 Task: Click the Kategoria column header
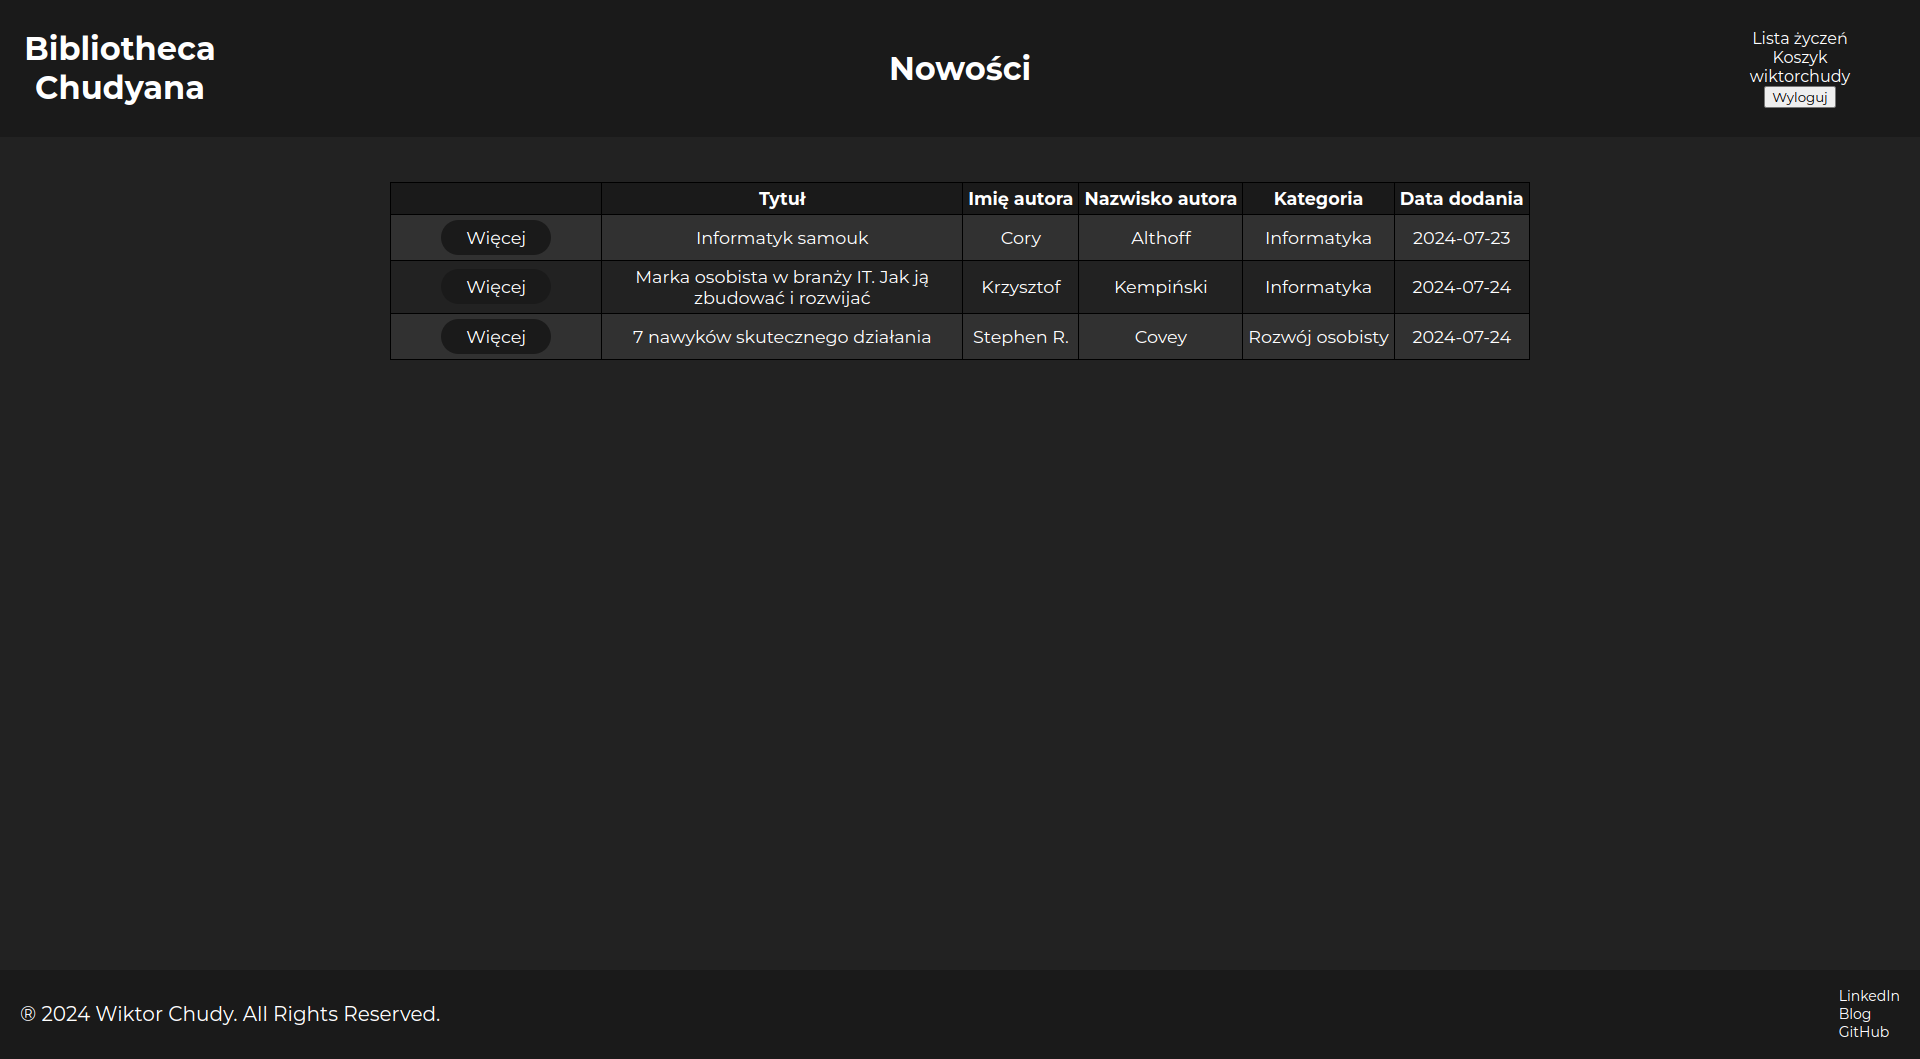(1318, 198)
